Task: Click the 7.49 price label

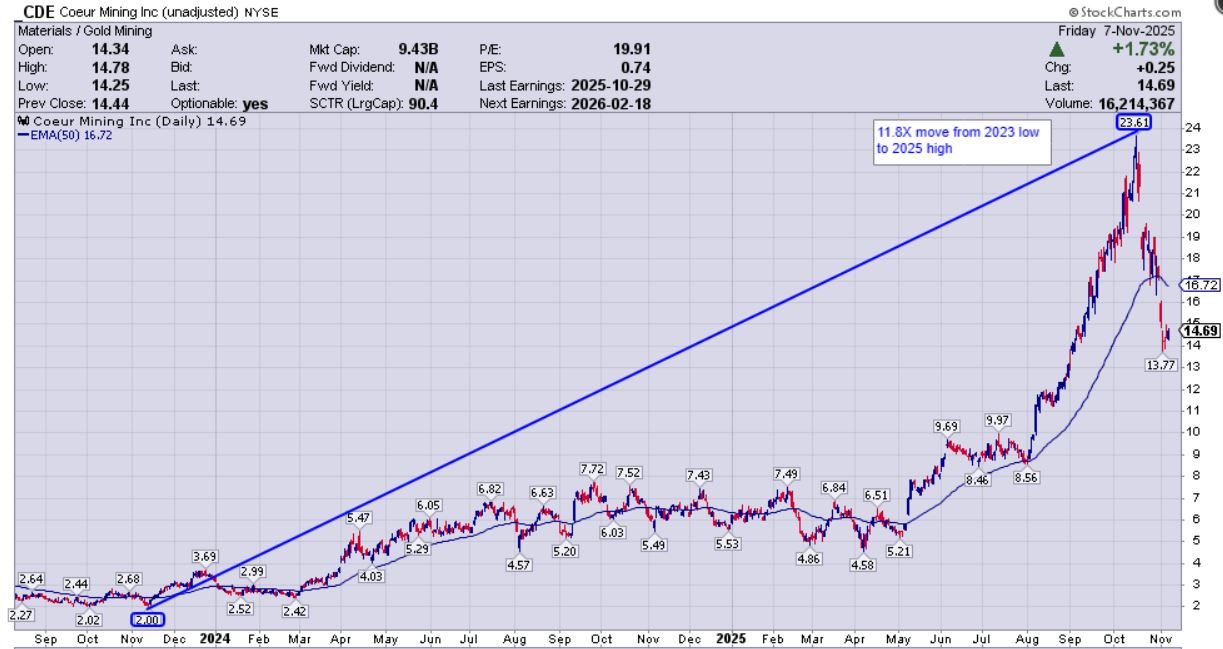Action: pyautogui.click(x=787, y=474)
